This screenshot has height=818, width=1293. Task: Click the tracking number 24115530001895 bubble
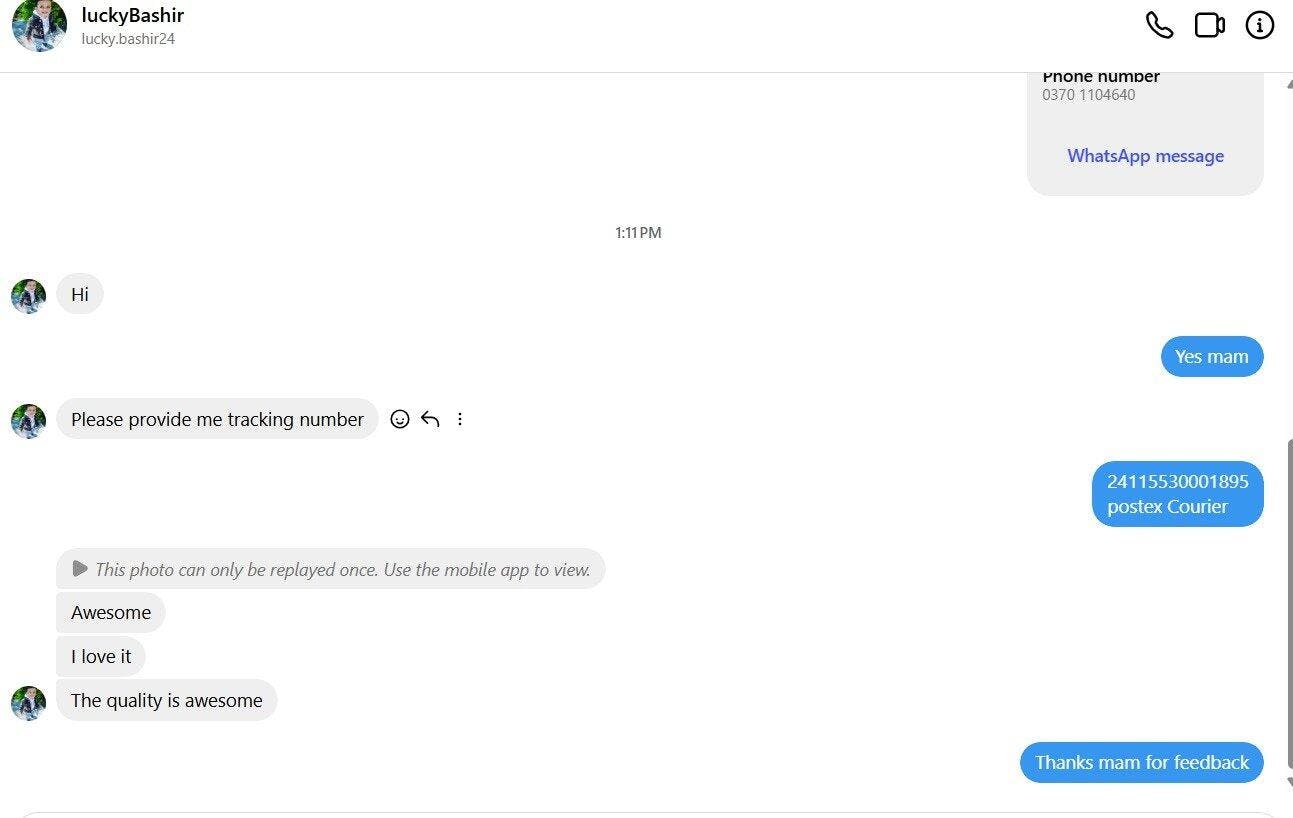coord(1177,494)
